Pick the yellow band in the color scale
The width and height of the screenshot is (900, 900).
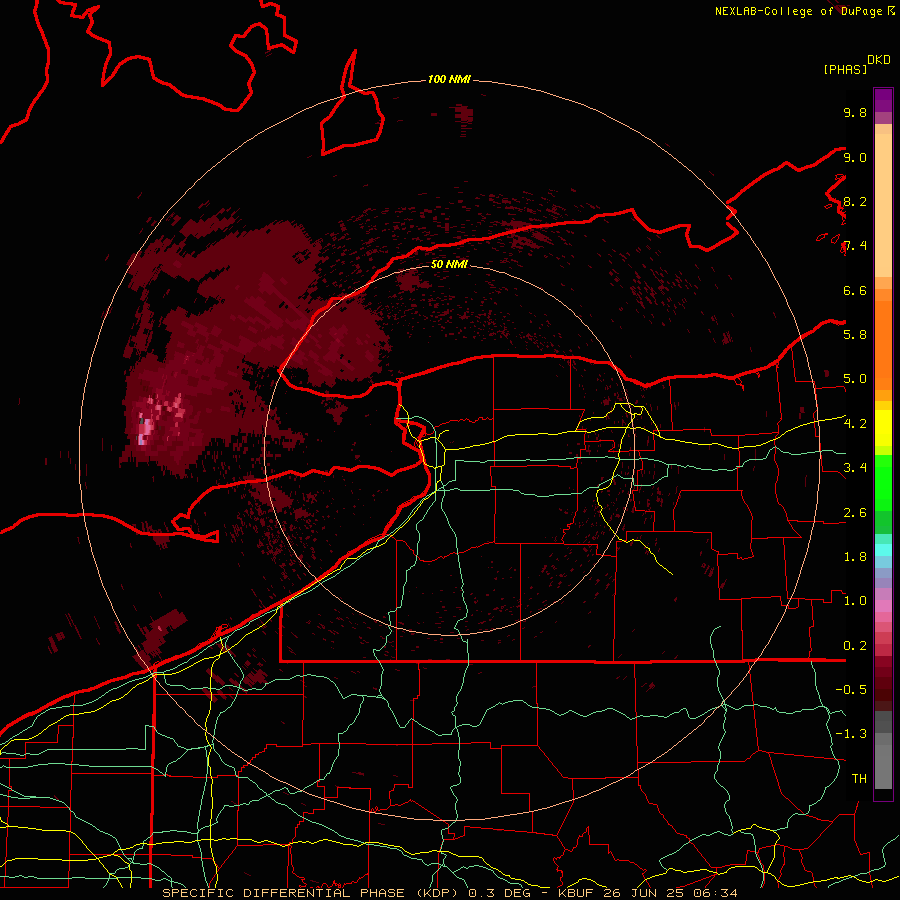click(x=883, y=428)
